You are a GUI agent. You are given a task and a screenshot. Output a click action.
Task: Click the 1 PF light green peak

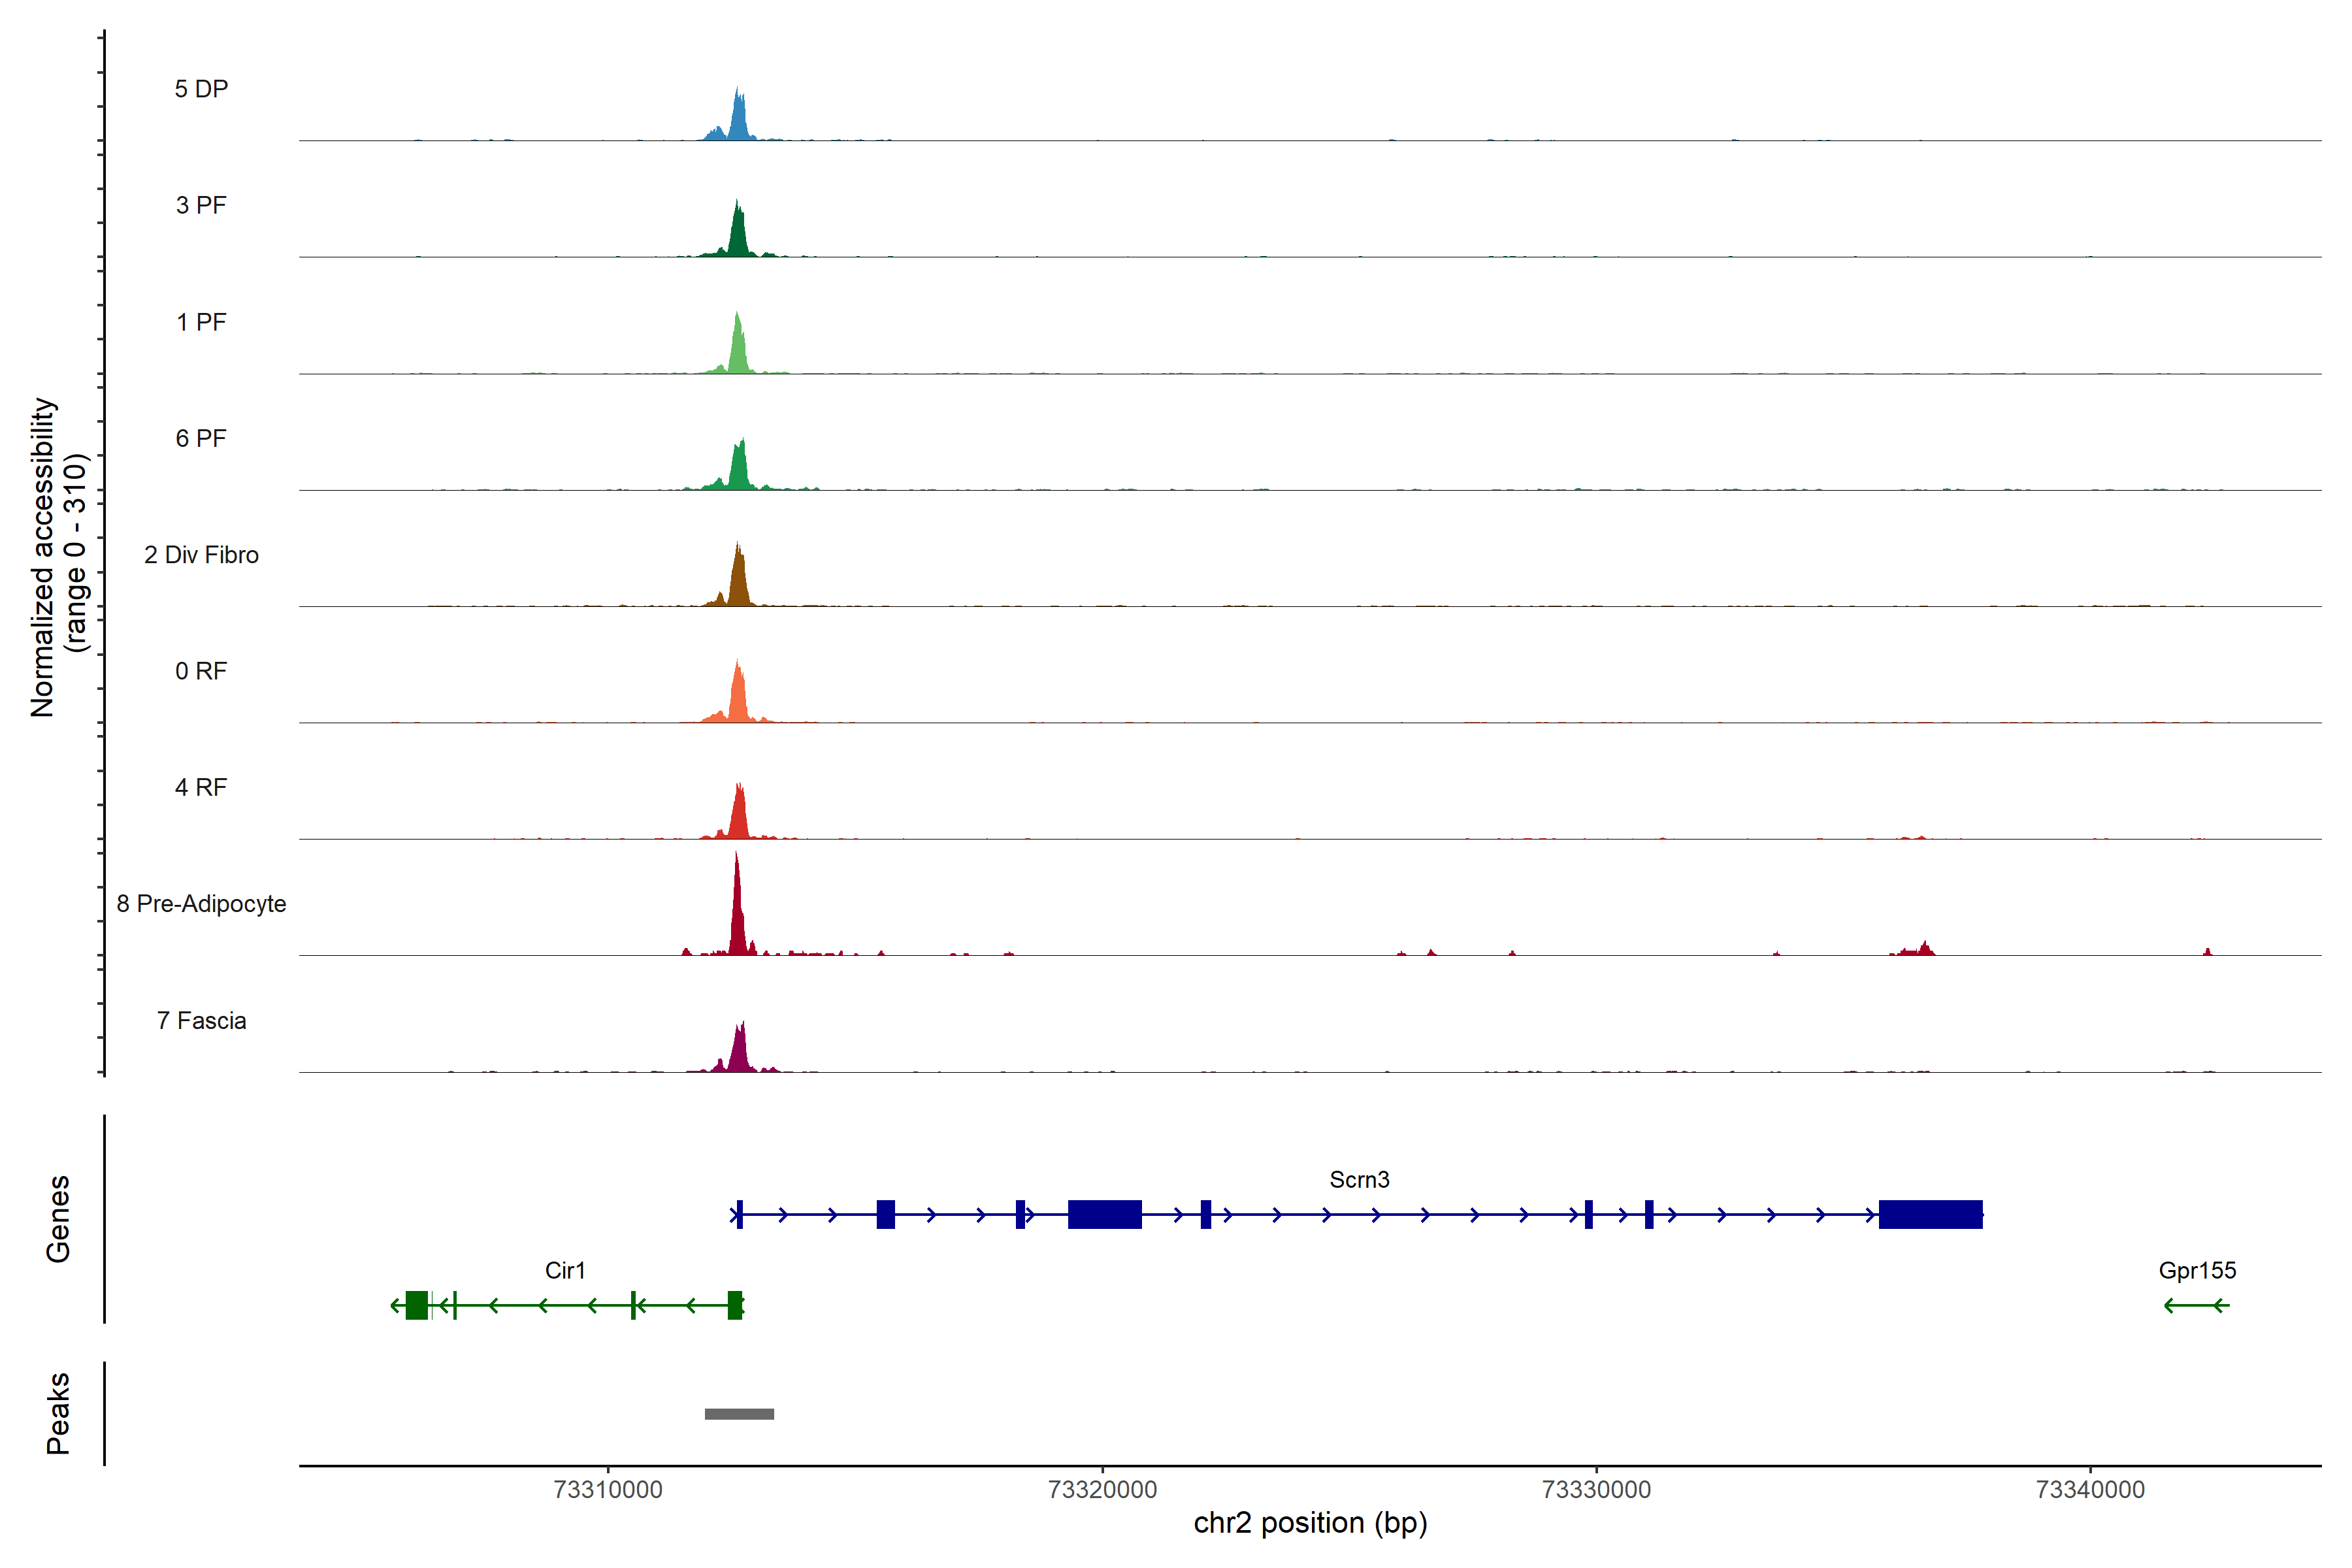pos(738,350)
